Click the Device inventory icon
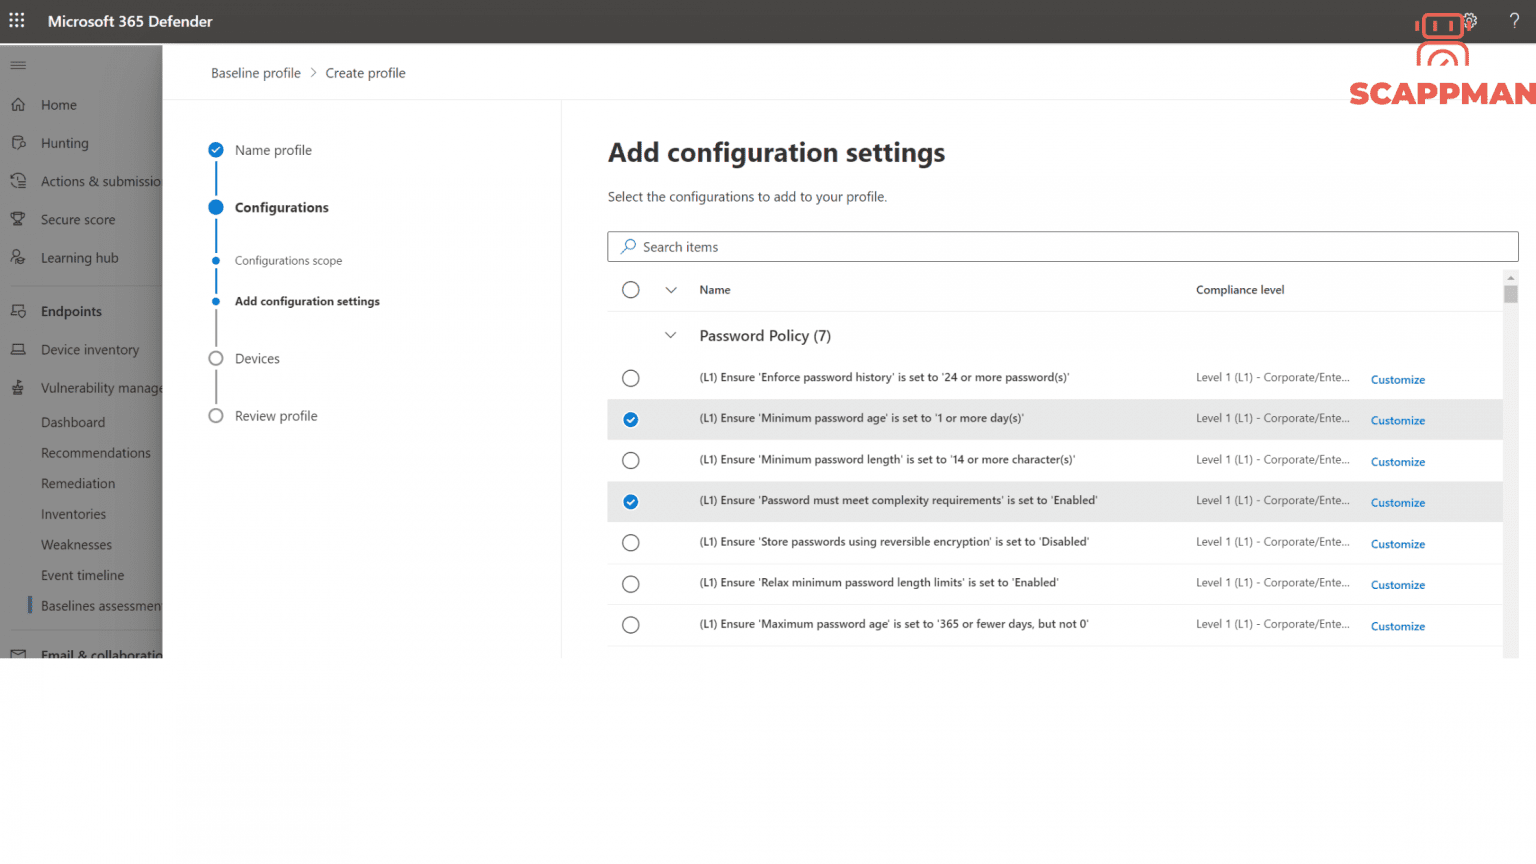 pos(18,349)
